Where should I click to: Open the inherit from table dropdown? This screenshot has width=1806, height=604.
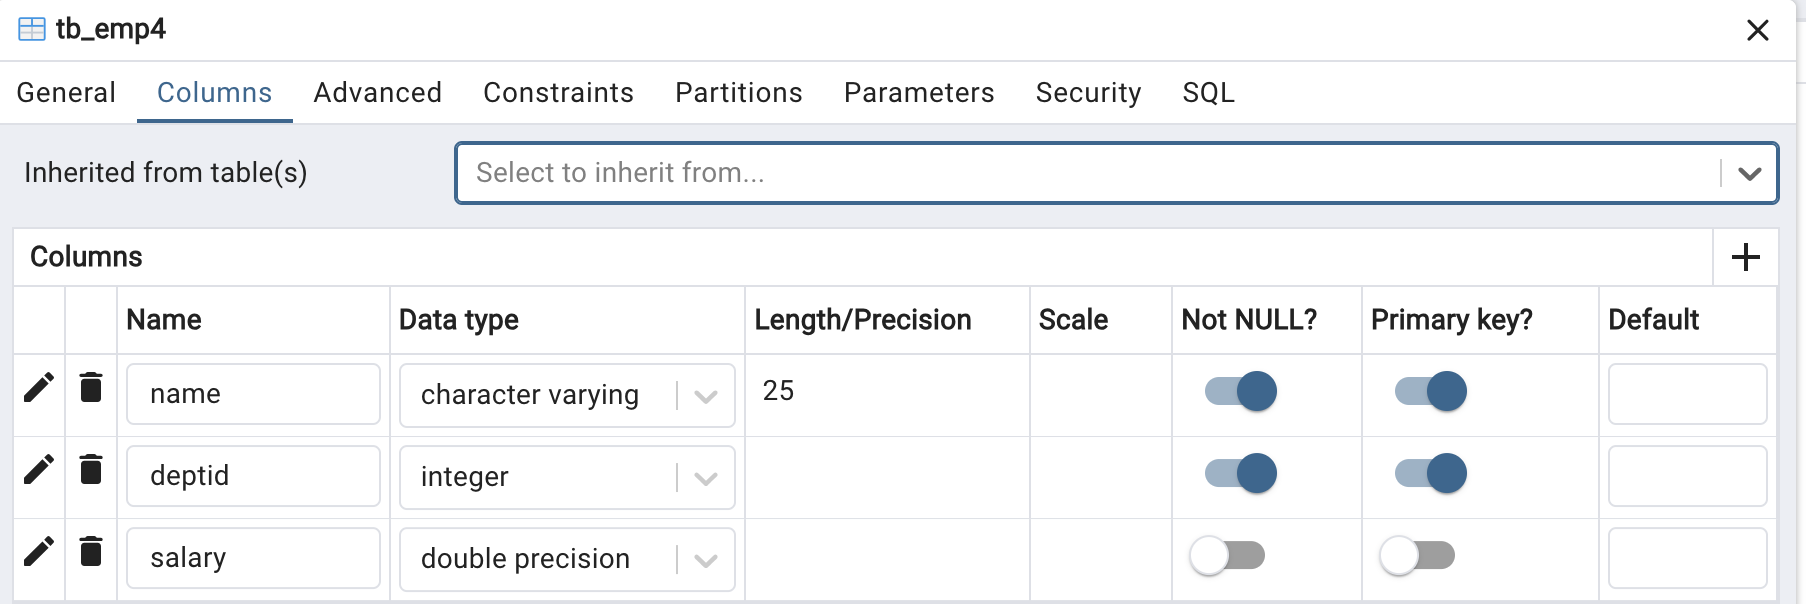tap(1749, 173)
